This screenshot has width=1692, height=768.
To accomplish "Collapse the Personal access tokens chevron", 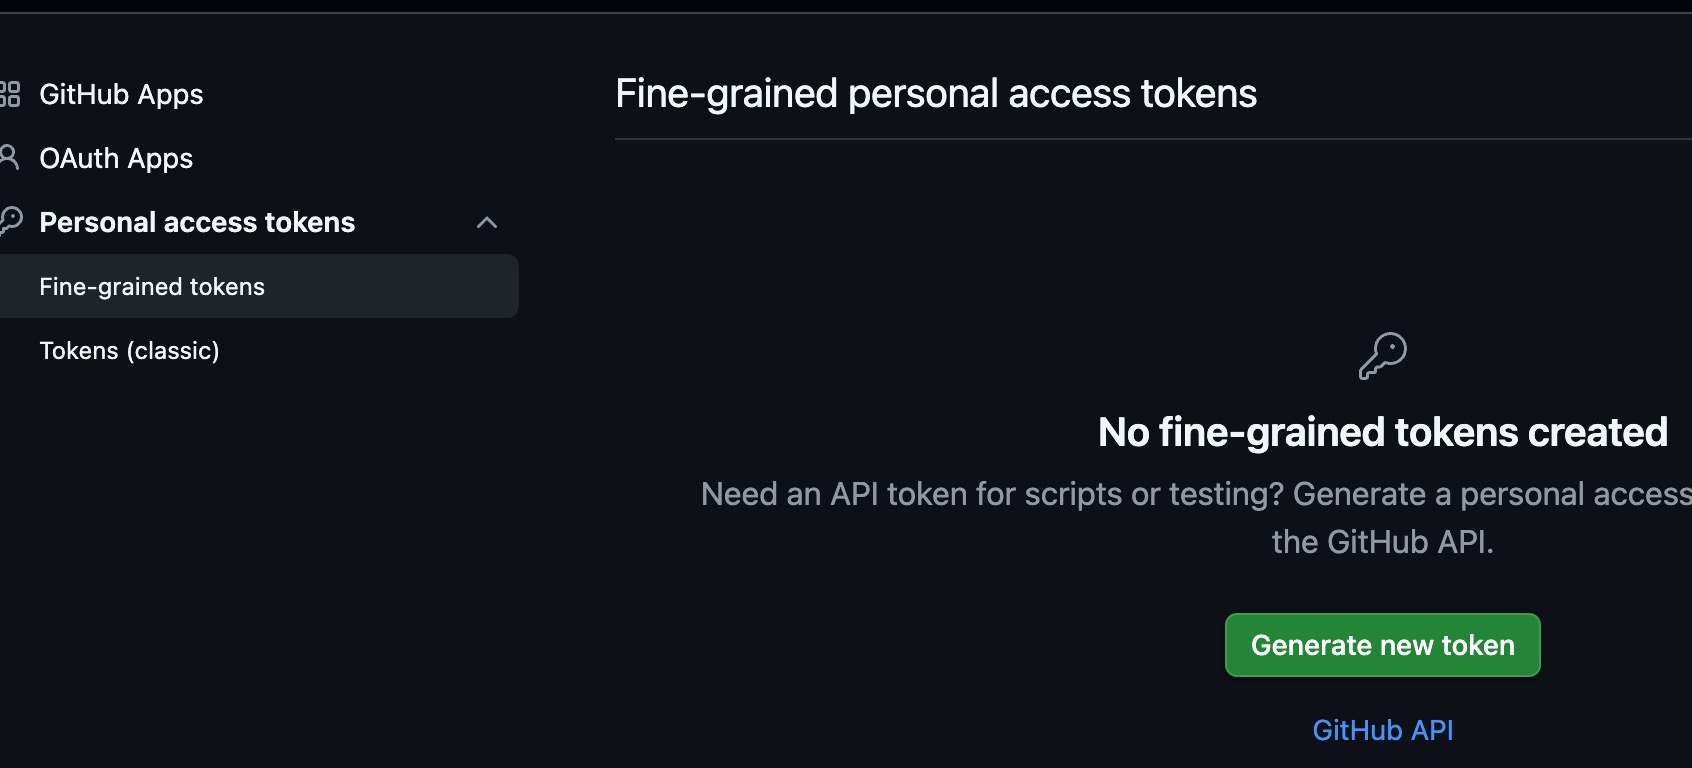I will pos(487,222).
